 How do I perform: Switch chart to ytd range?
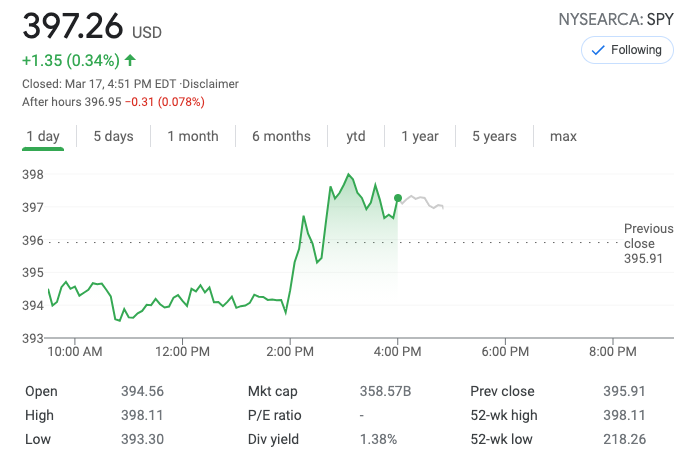tap(356, 136)
